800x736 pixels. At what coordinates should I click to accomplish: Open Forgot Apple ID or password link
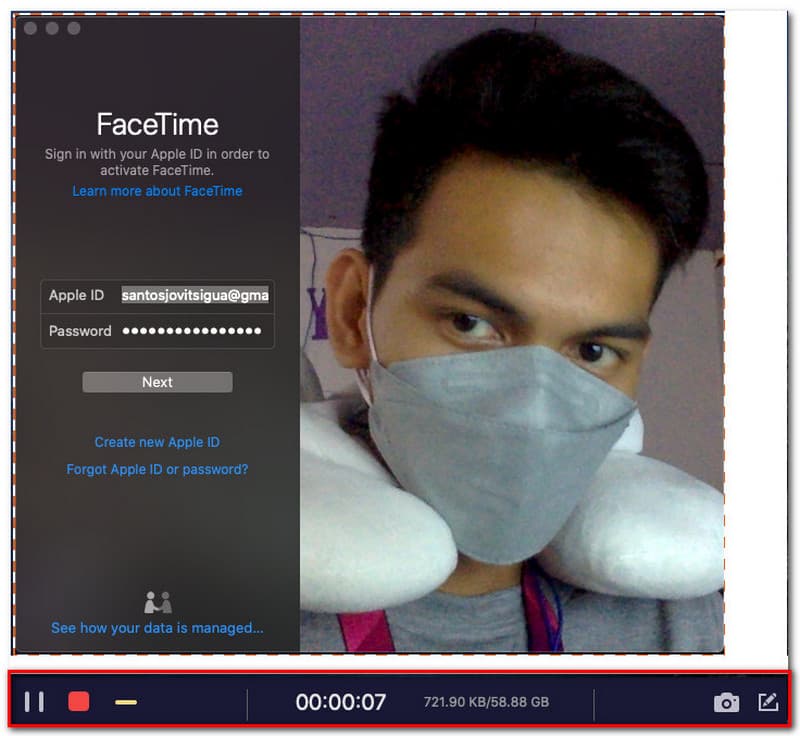[157, 469]
